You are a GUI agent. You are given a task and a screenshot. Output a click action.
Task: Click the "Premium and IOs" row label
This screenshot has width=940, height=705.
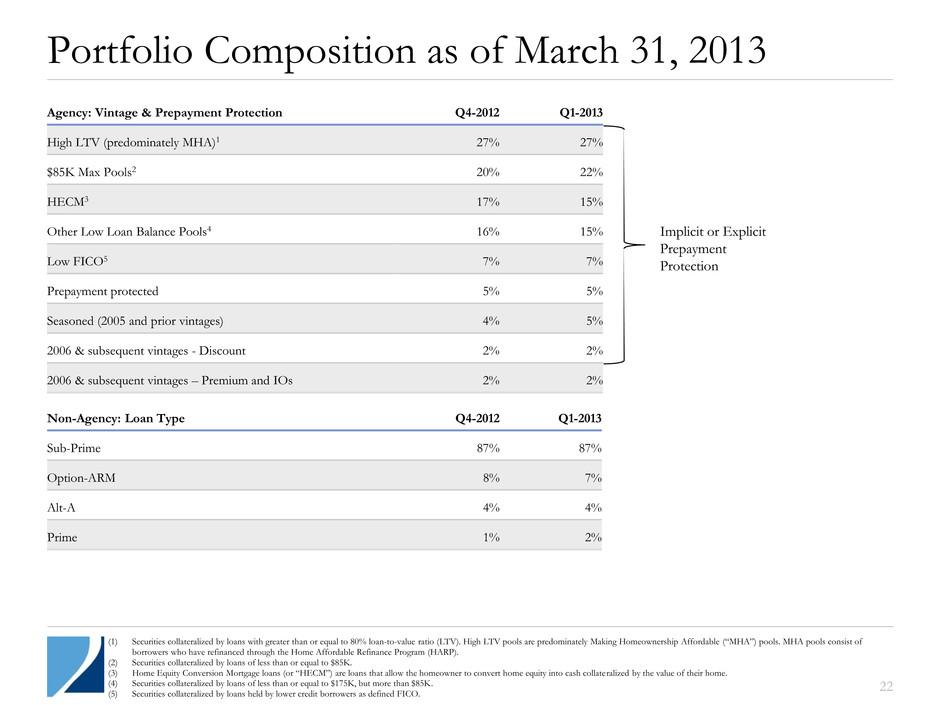(170, 380)
